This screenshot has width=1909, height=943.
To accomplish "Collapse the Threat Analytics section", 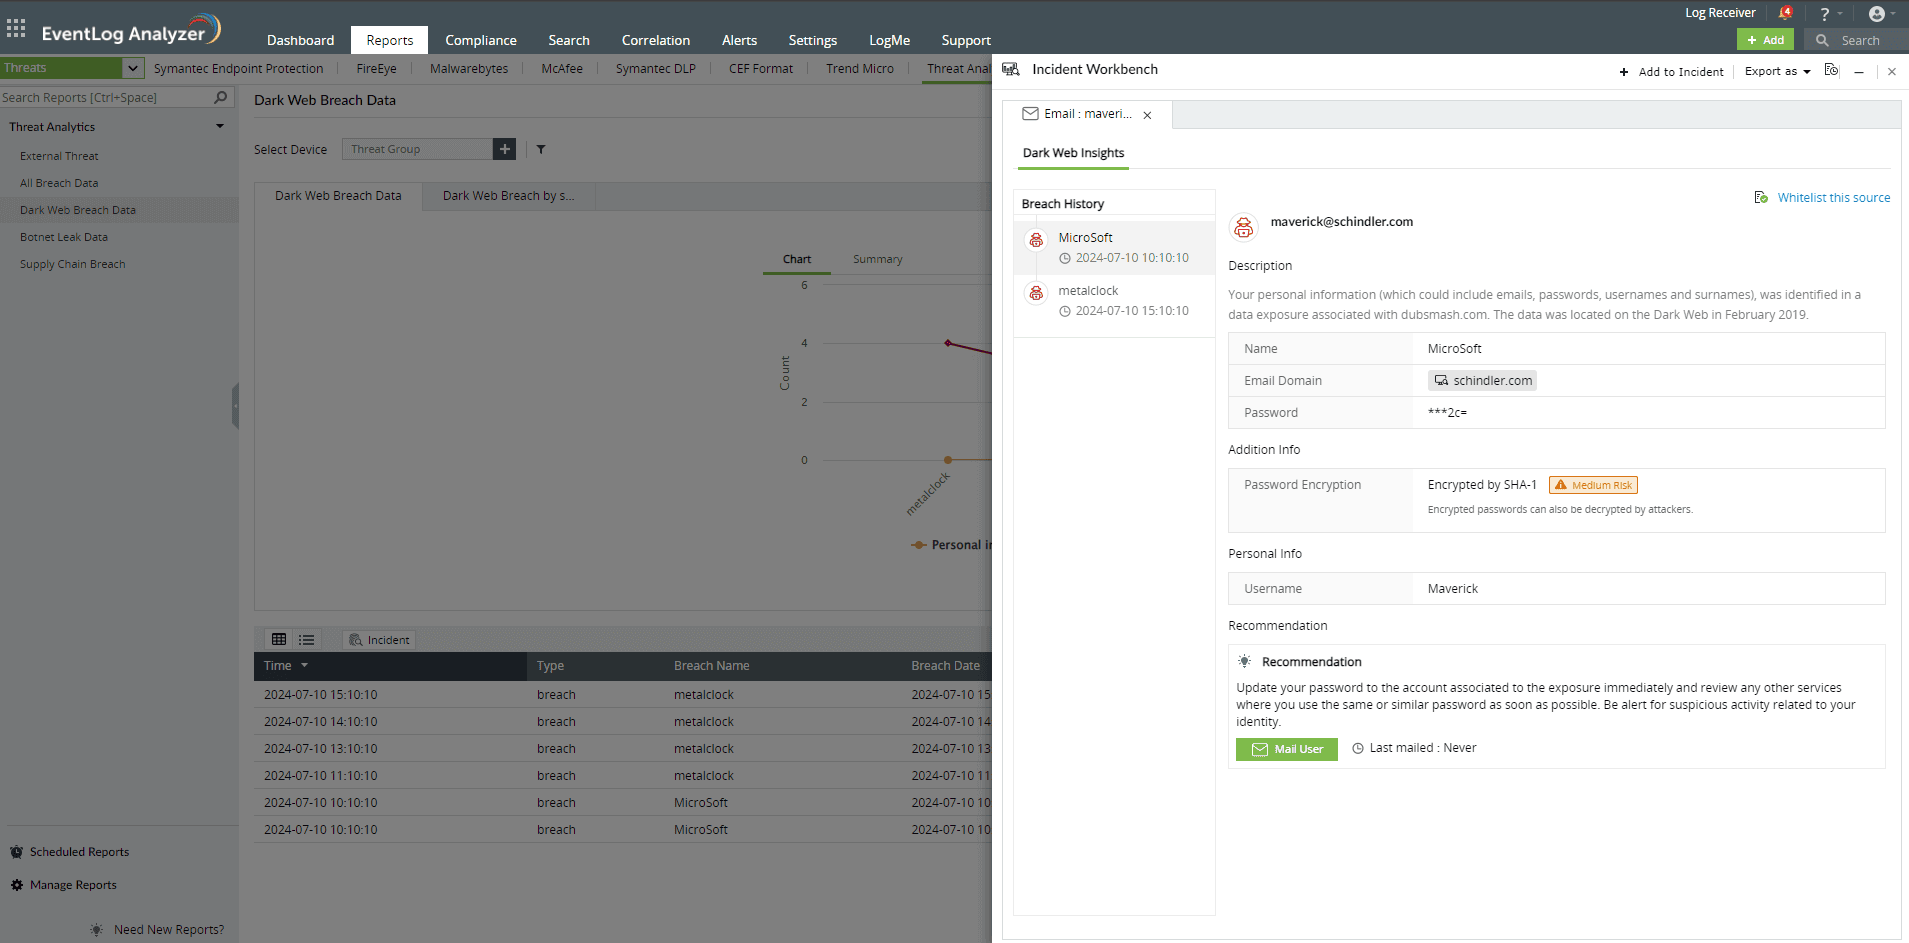I will pos(219,126).
